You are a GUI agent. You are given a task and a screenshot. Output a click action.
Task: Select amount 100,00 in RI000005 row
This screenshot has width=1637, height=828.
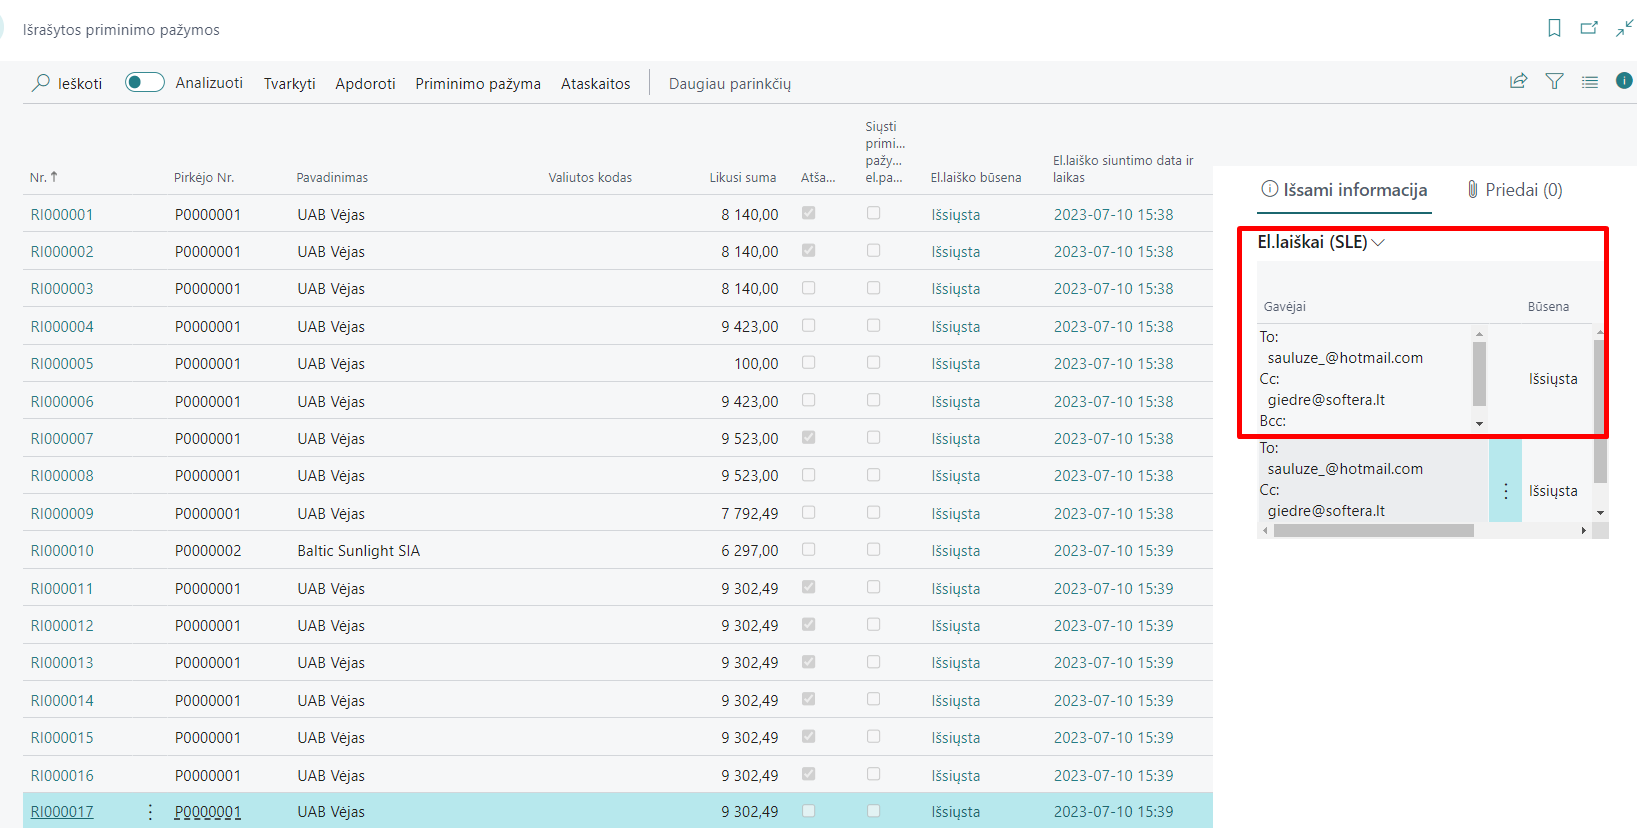click(x=756, y=363)
